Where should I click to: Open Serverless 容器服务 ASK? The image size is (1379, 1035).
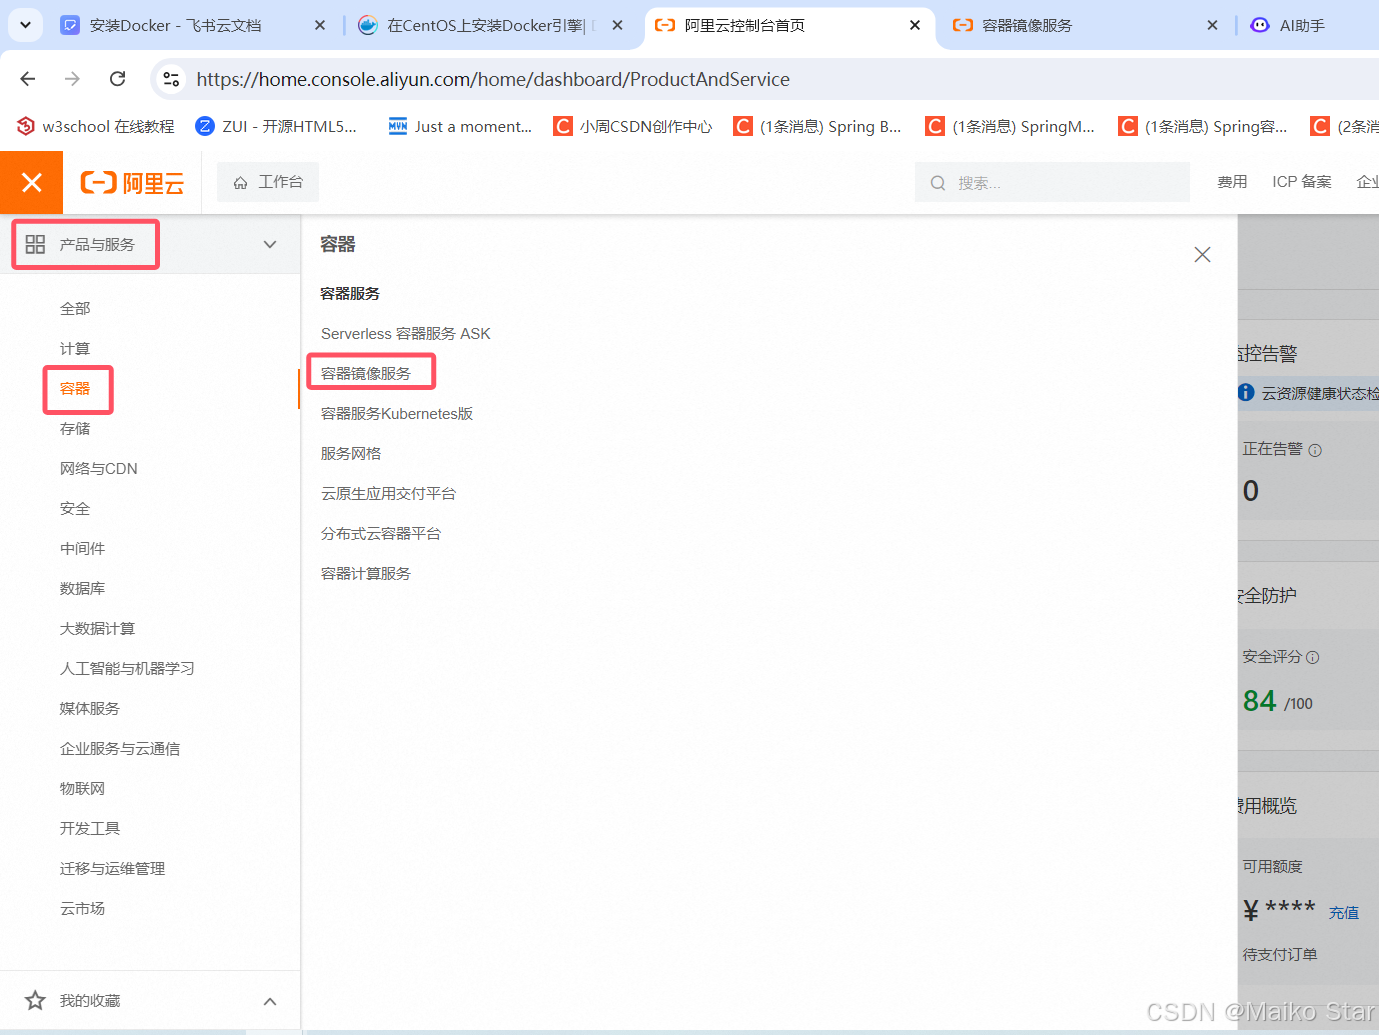(x=406, y=334)
